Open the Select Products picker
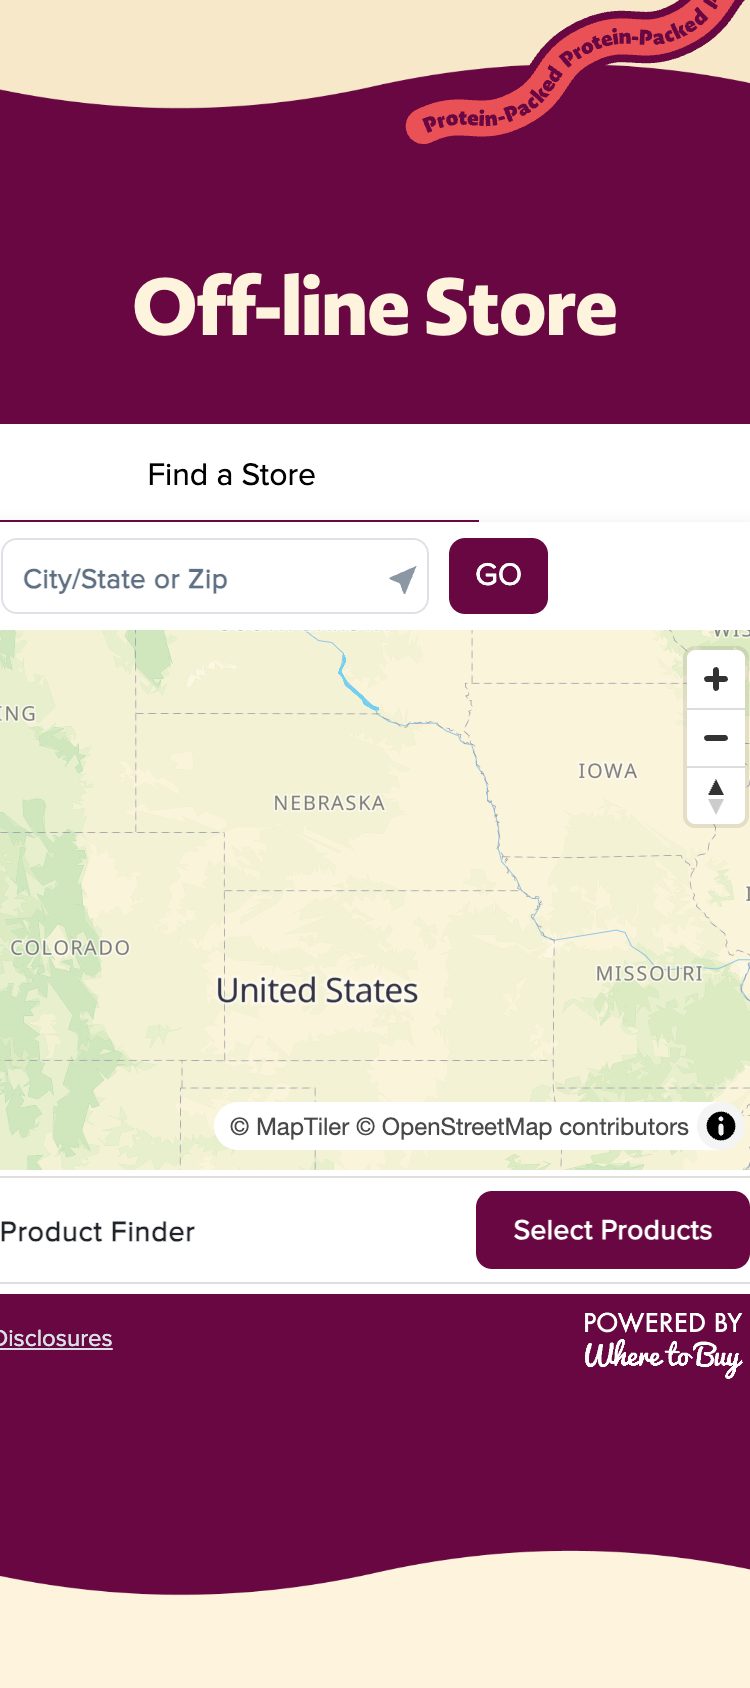 pyautogui.click(x=612, y=1230)
